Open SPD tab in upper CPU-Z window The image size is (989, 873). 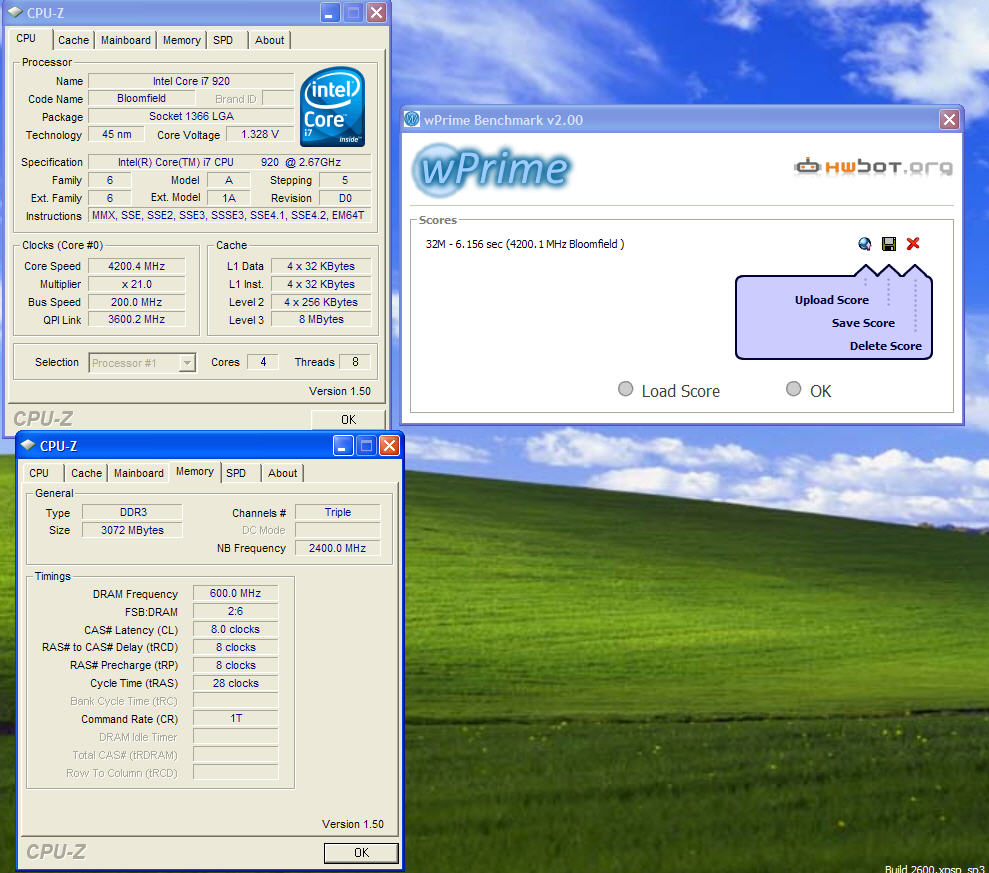[x=223, y=40]
